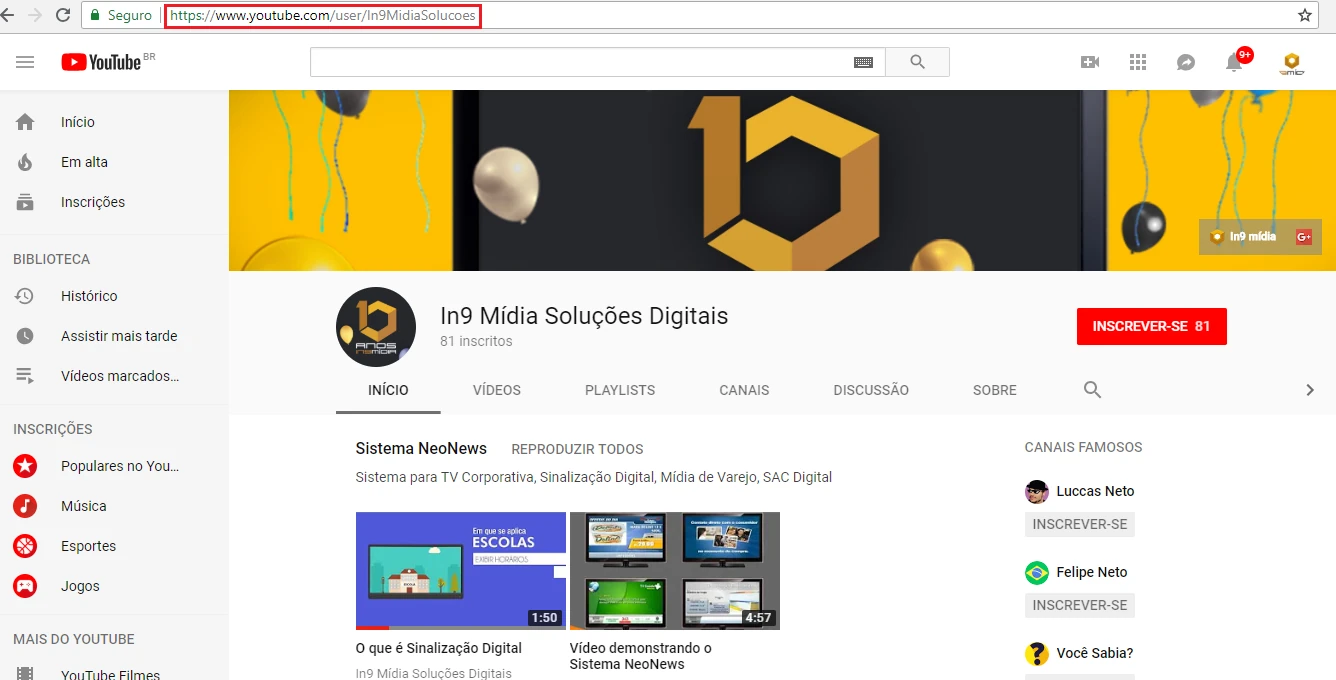
Task: Click the browser address bar URL
Action: click(322, 15)
